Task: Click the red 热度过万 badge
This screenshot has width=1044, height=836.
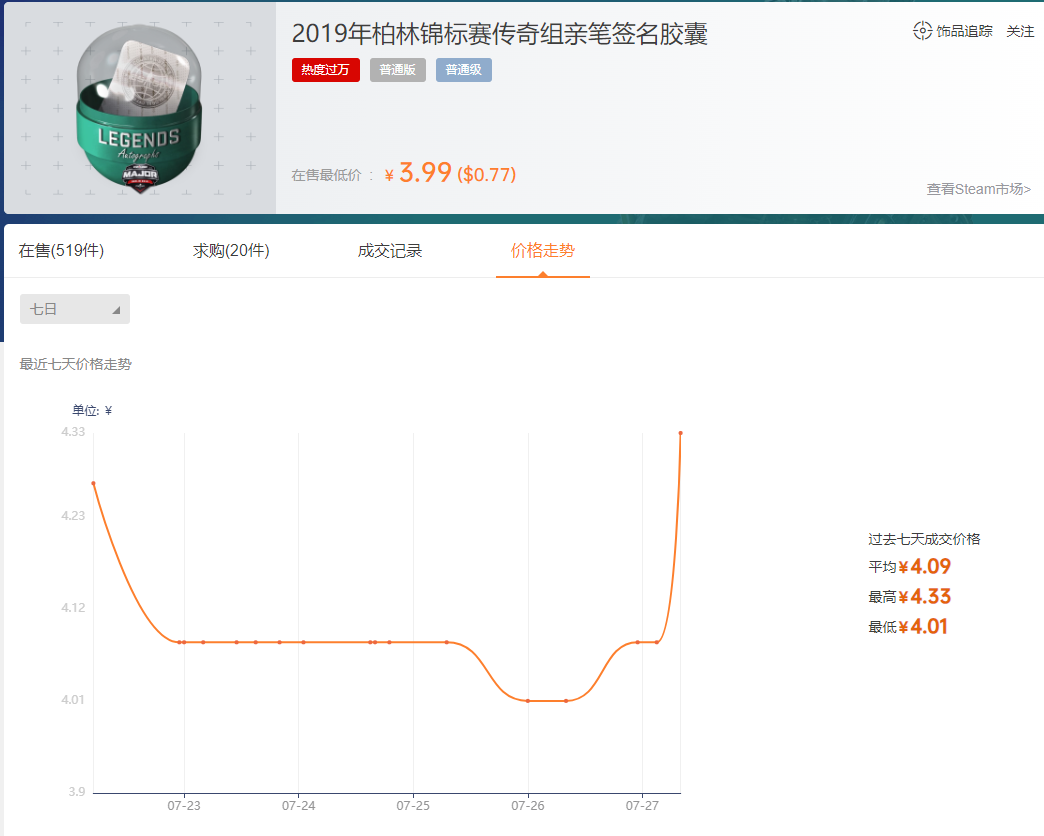Action: 325,70
